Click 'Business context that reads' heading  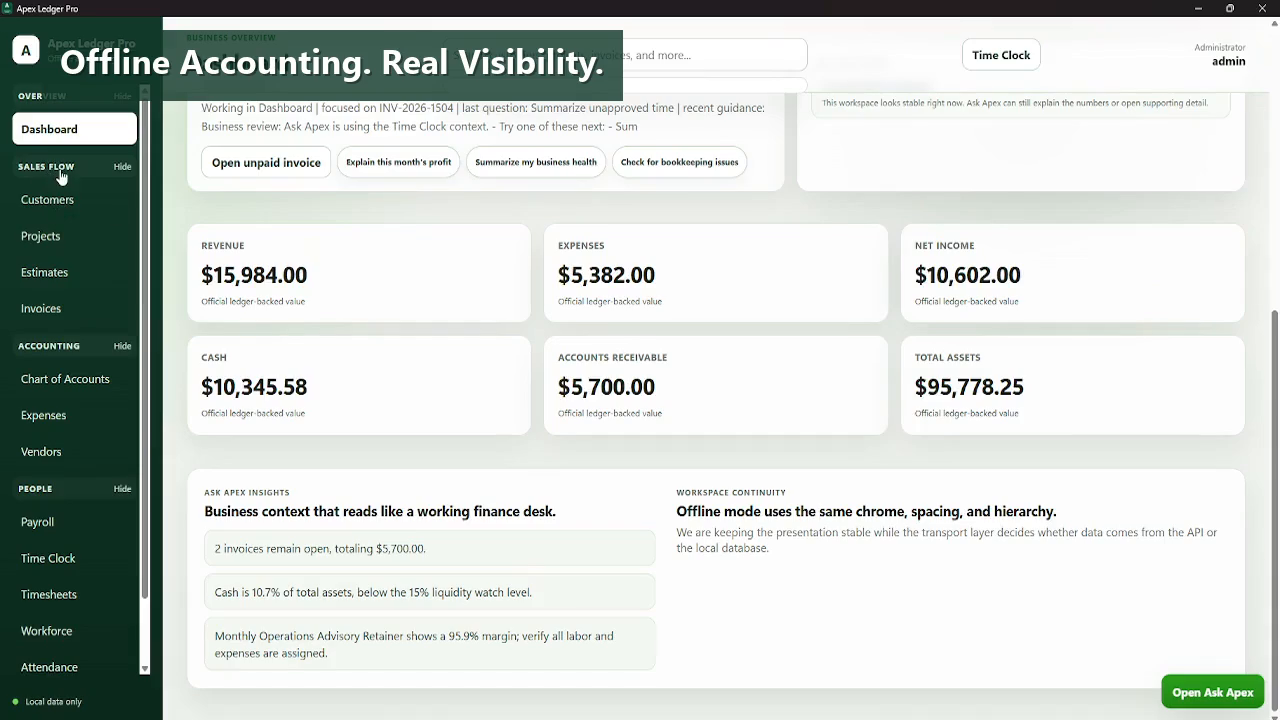[380, 511]
